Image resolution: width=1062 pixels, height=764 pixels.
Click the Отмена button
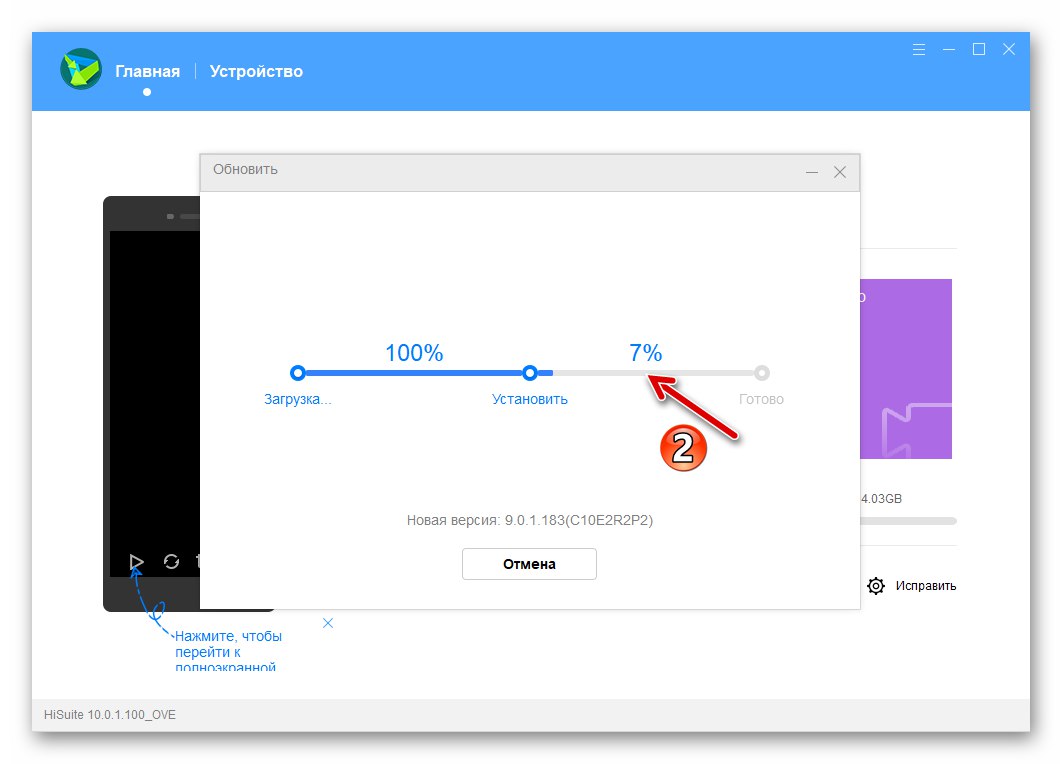coord(529,564)
